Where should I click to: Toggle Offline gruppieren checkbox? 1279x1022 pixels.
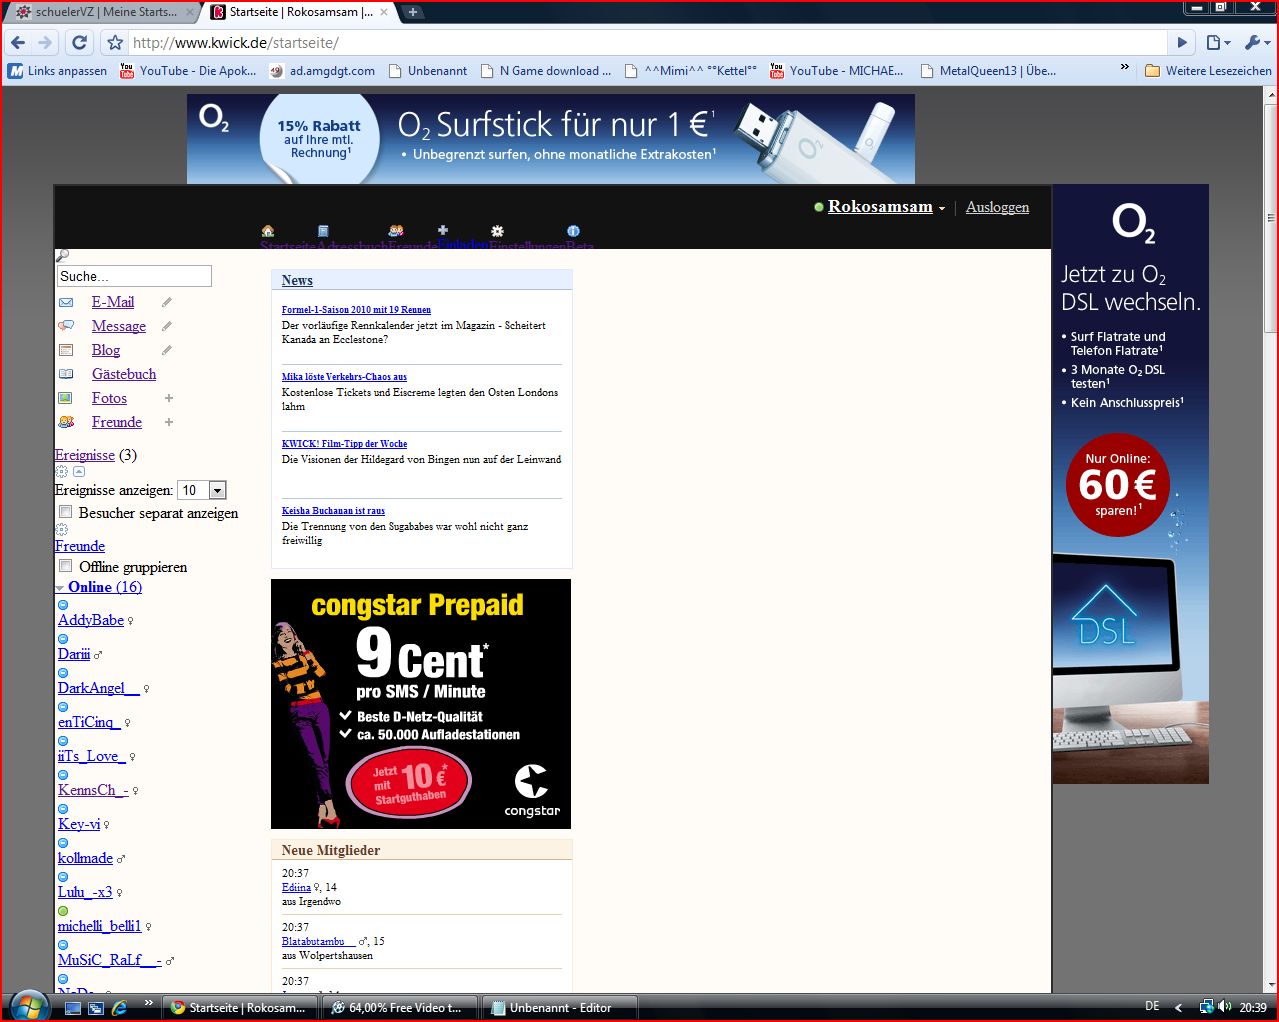click(x=65, y=566)
